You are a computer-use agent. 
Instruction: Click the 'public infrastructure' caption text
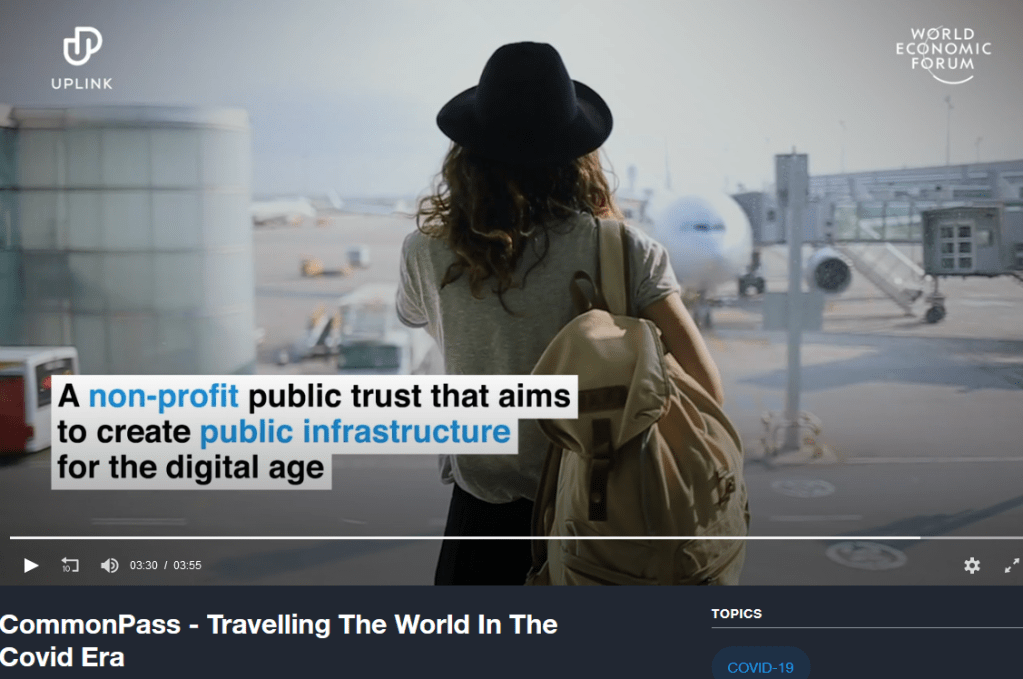coord(355,432)
